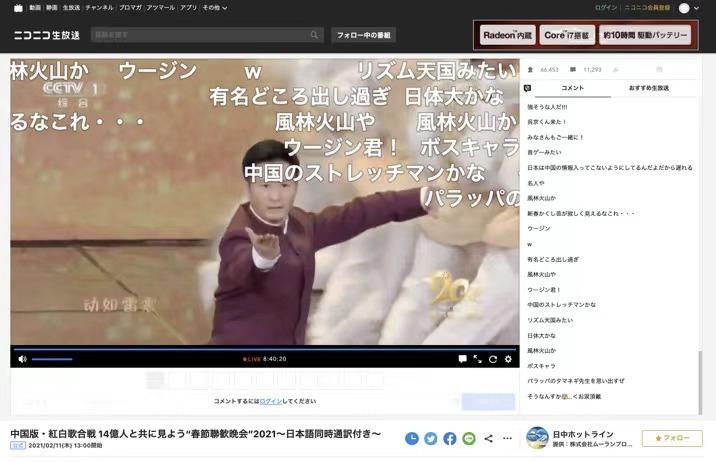
Task: Expand the その他 dropdown menu
Action: pos(215,8)
